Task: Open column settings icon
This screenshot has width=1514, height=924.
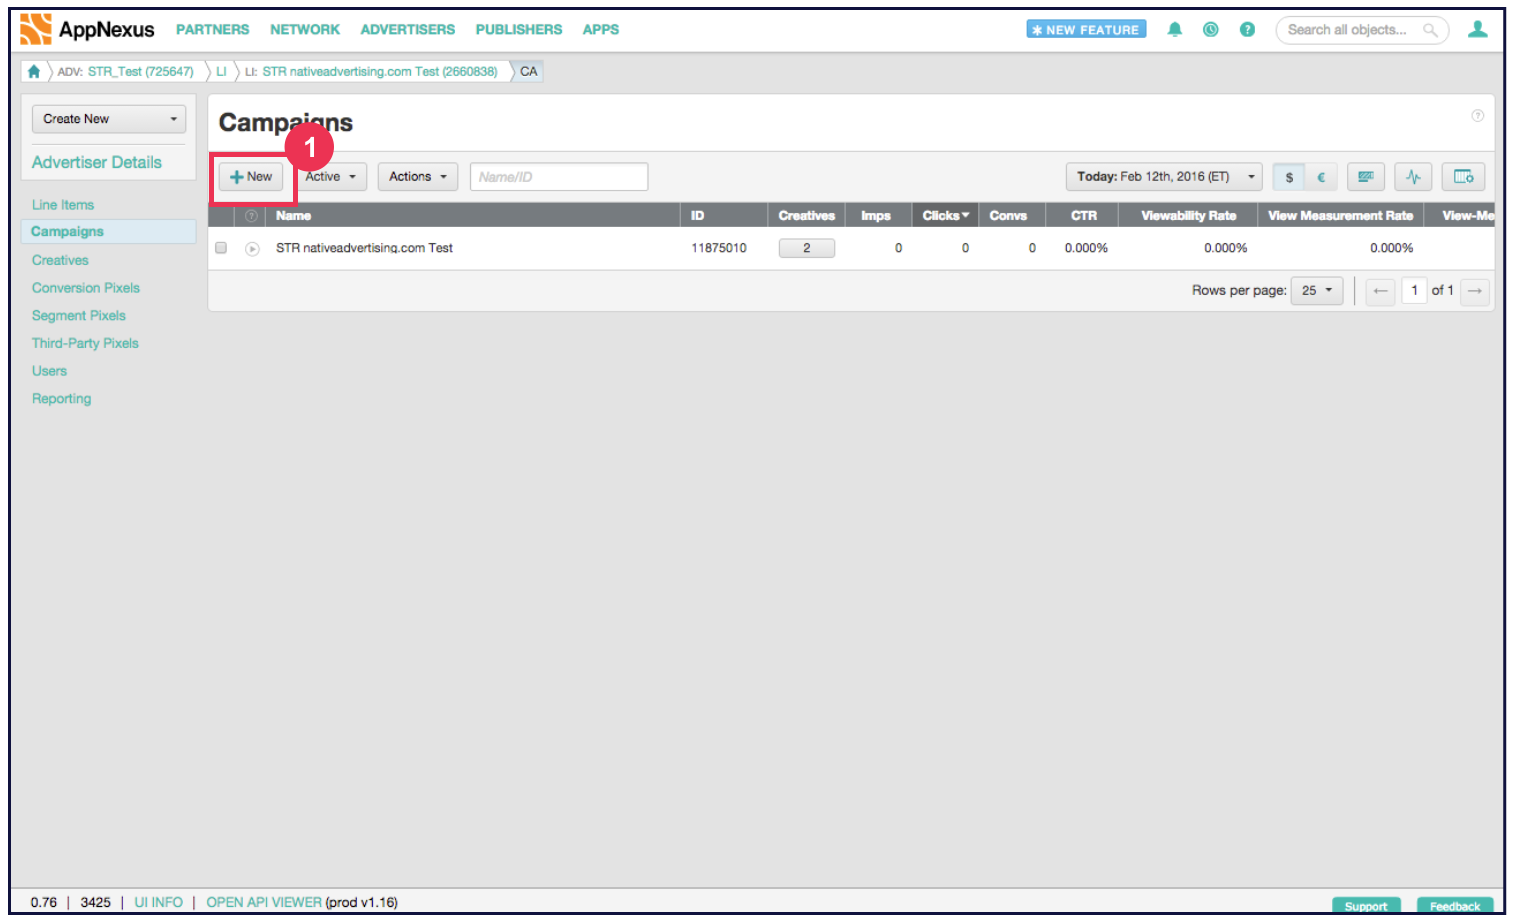Action: (x=1463, y=177)
